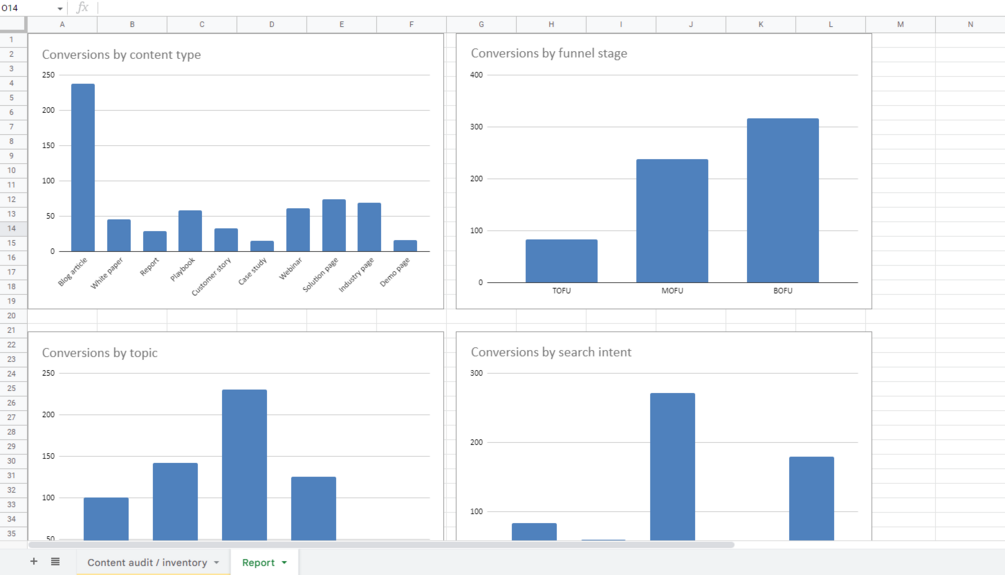Click the select-all corner box
The image size is (1005, 575).
(13, 24)
